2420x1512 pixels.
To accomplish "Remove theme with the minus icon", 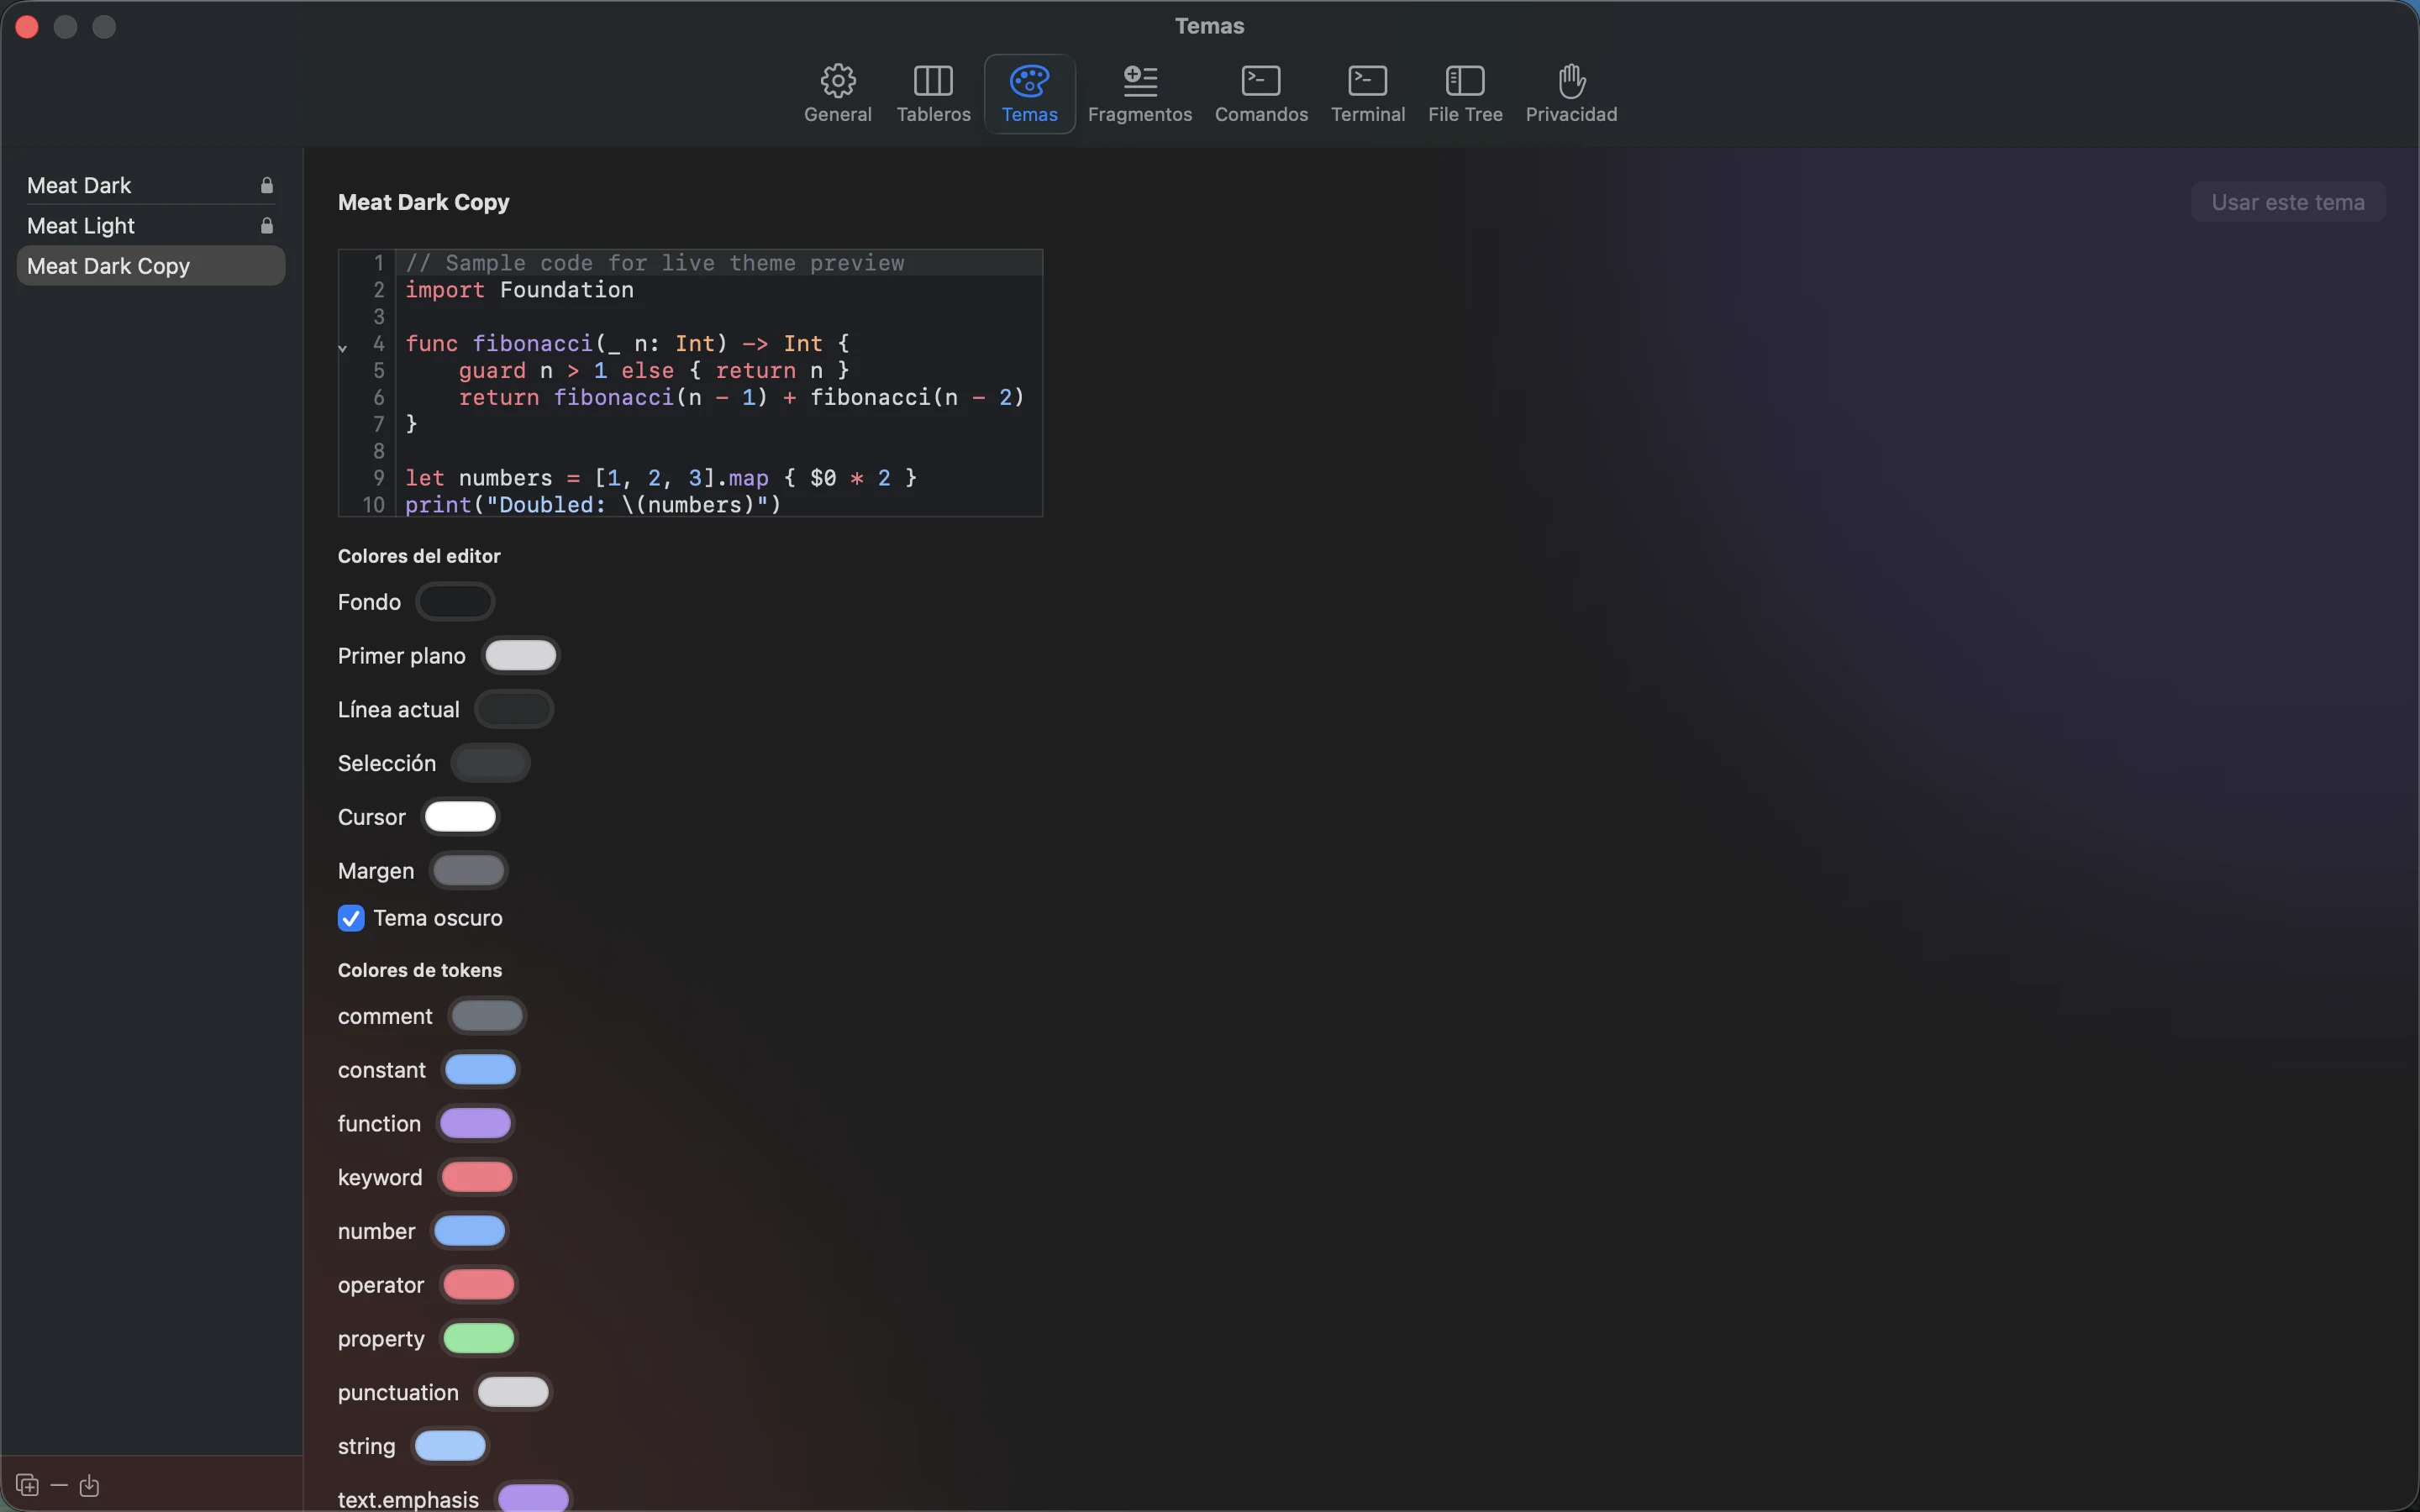I will click(x=59, y=1485).
